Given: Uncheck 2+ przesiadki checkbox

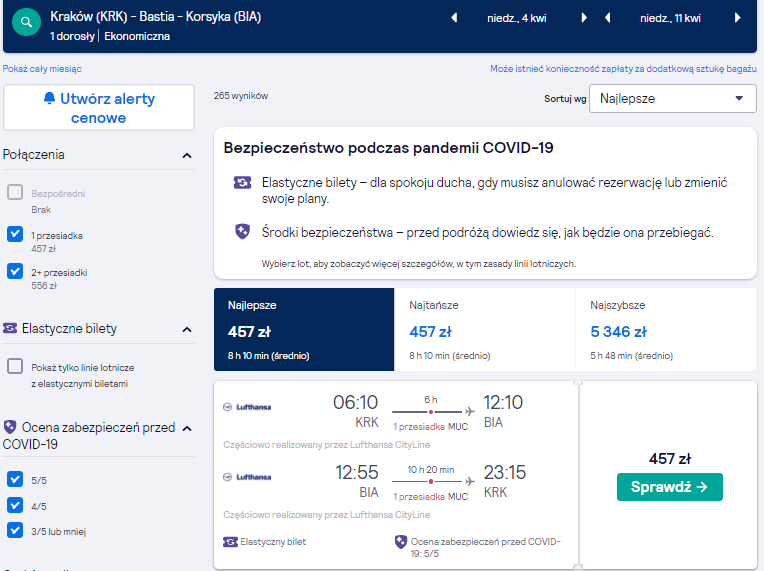Looking at the screenshot, I should 15,271.
